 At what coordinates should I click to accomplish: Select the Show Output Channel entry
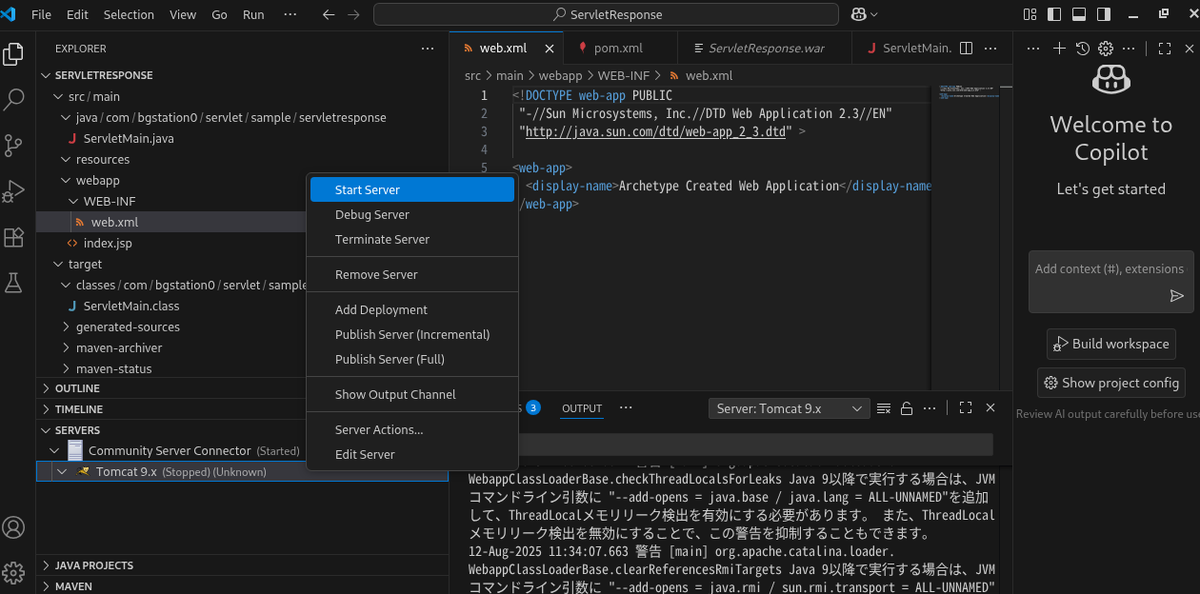[x=412, y=395]
